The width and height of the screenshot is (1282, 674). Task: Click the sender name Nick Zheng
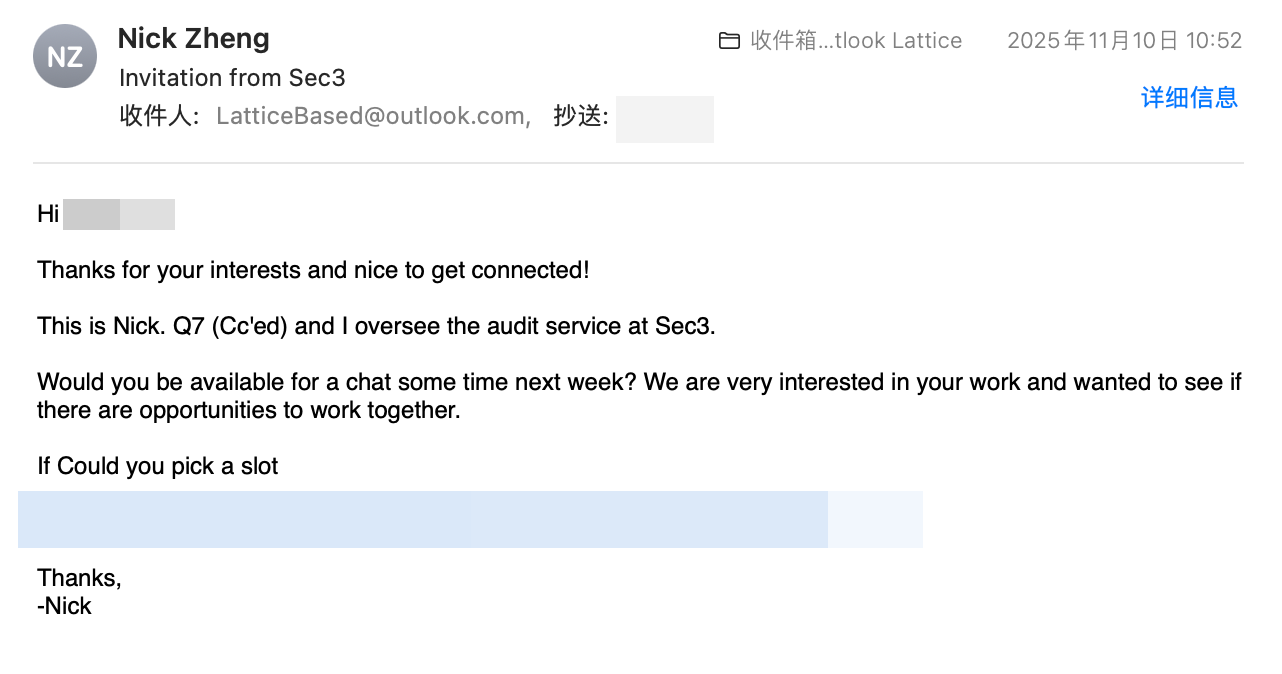[193, 39]
